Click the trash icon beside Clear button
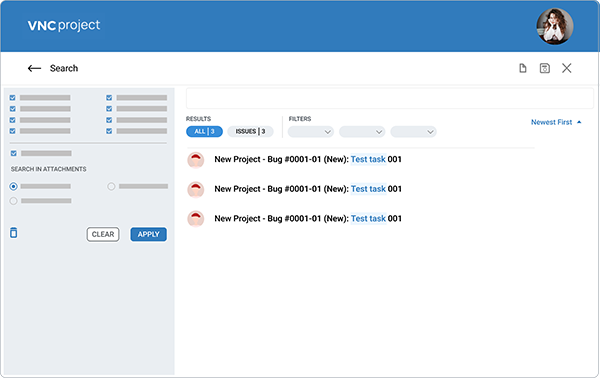The height and width of the screenshot is (378, 600). 13,232
